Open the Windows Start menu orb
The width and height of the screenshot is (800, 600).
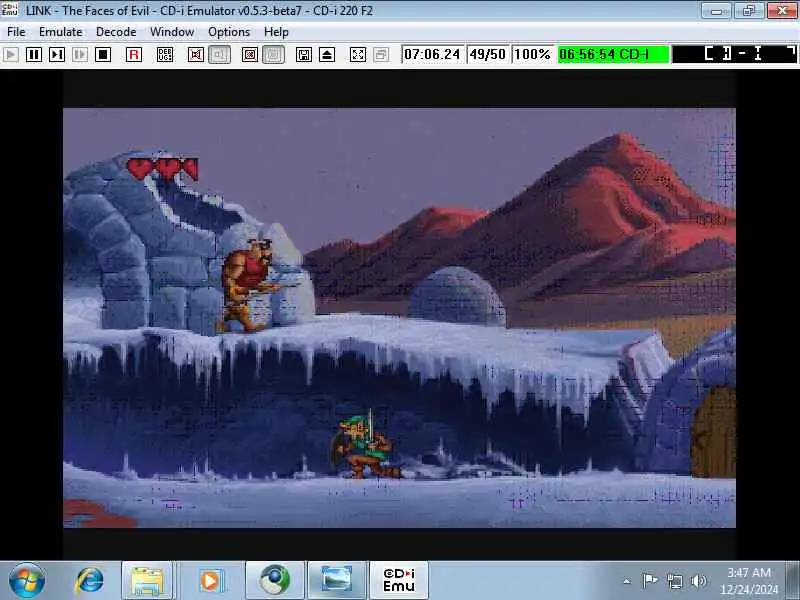27,581
